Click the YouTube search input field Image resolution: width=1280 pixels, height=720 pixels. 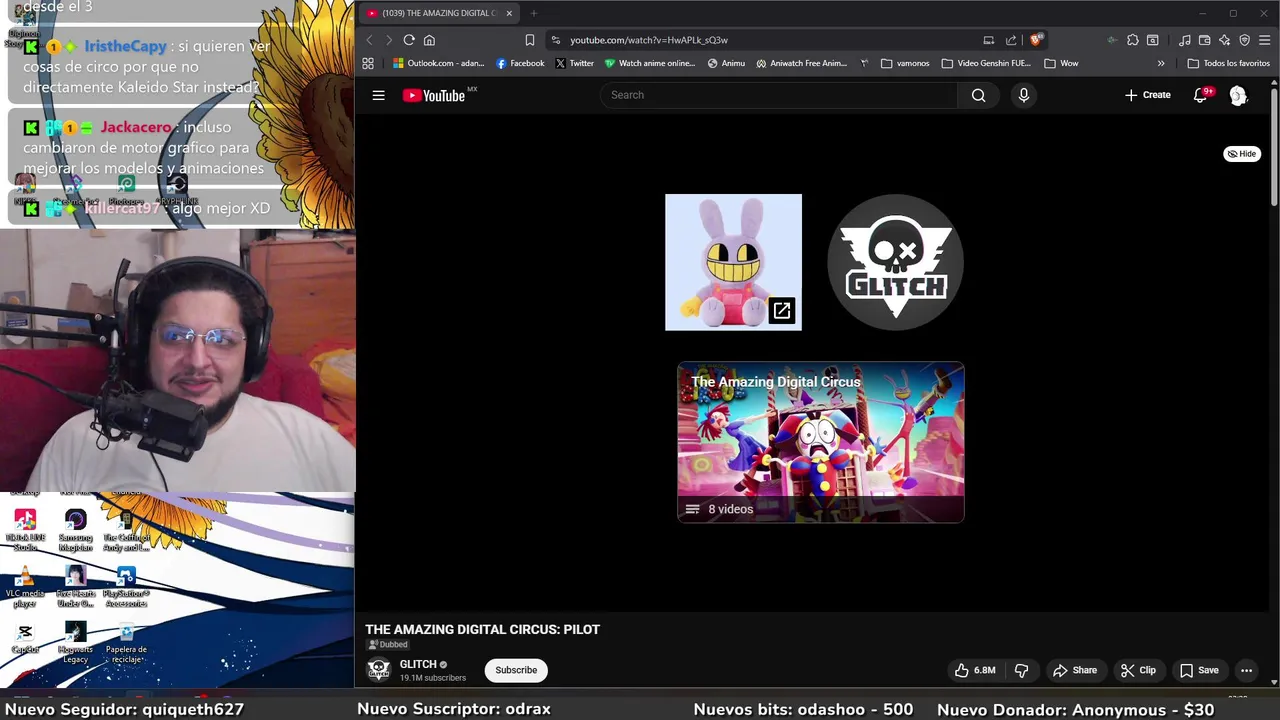pyautogui.click(x=780, y=95)
